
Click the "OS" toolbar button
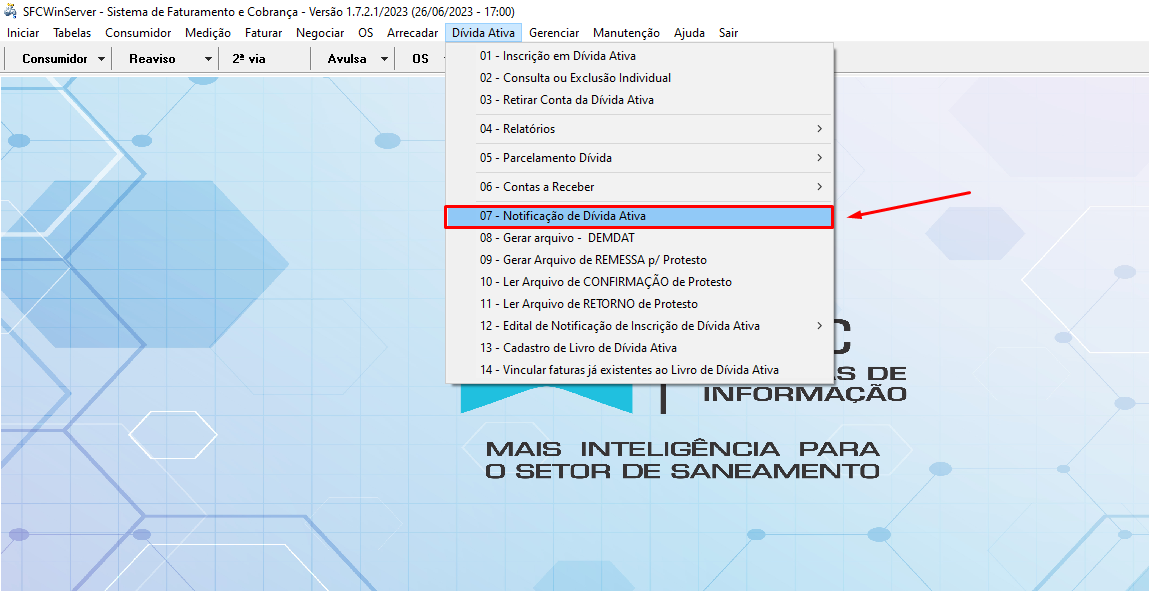tap(419, 58)
